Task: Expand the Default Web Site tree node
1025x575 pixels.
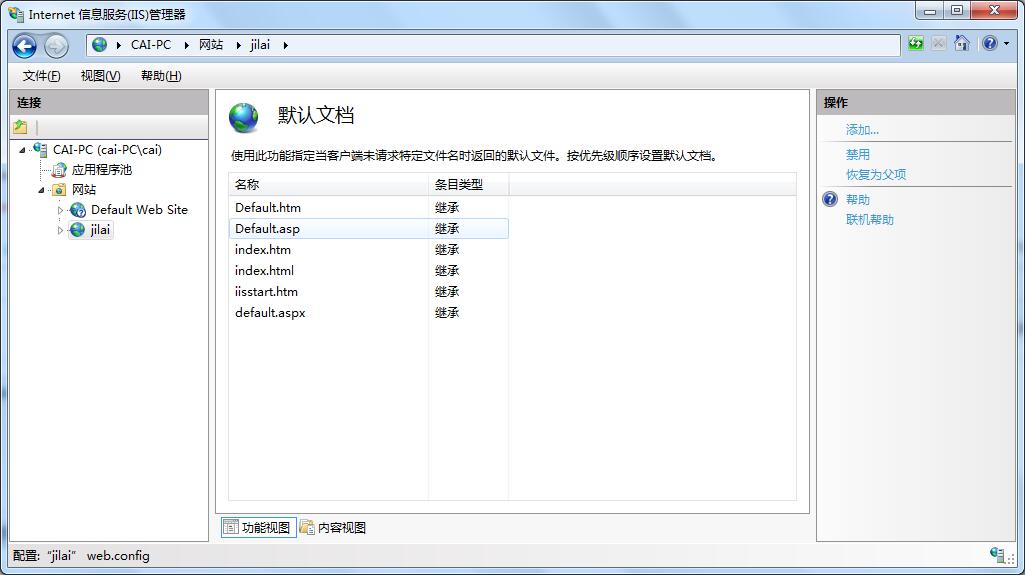Action: point(60,210)
